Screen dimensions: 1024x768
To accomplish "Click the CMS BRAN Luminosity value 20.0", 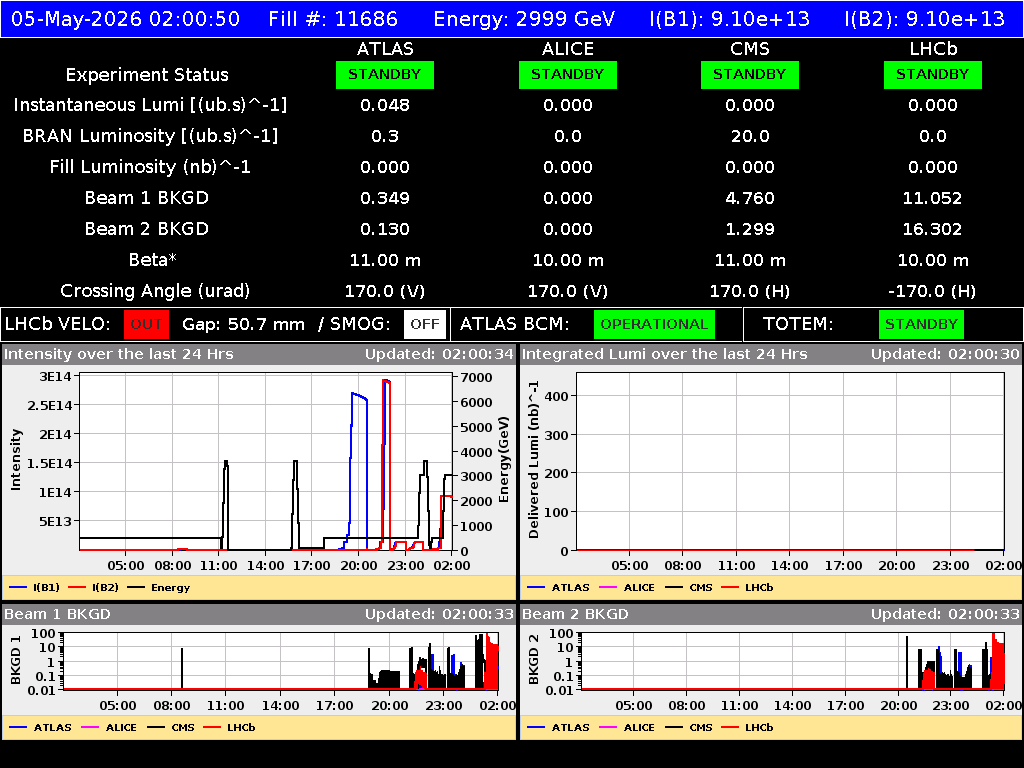I will click(x=750, y=136).
